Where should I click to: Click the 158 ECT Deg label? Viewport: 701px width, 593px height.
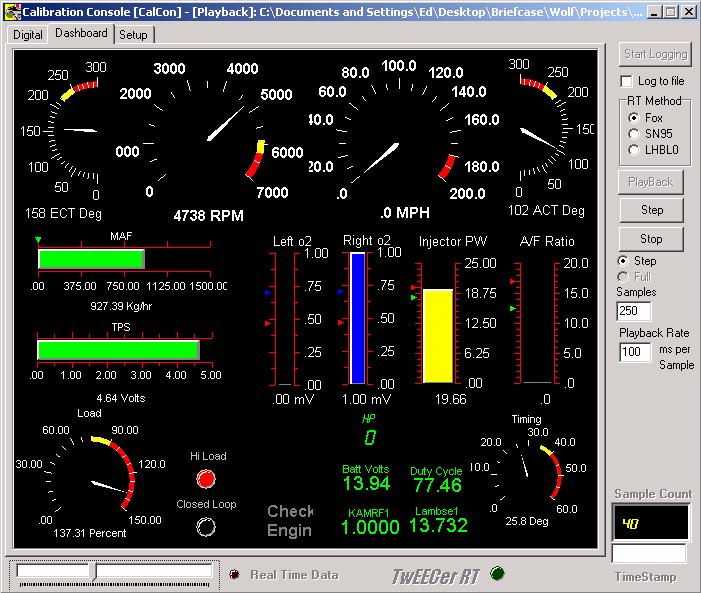point(63,214)
